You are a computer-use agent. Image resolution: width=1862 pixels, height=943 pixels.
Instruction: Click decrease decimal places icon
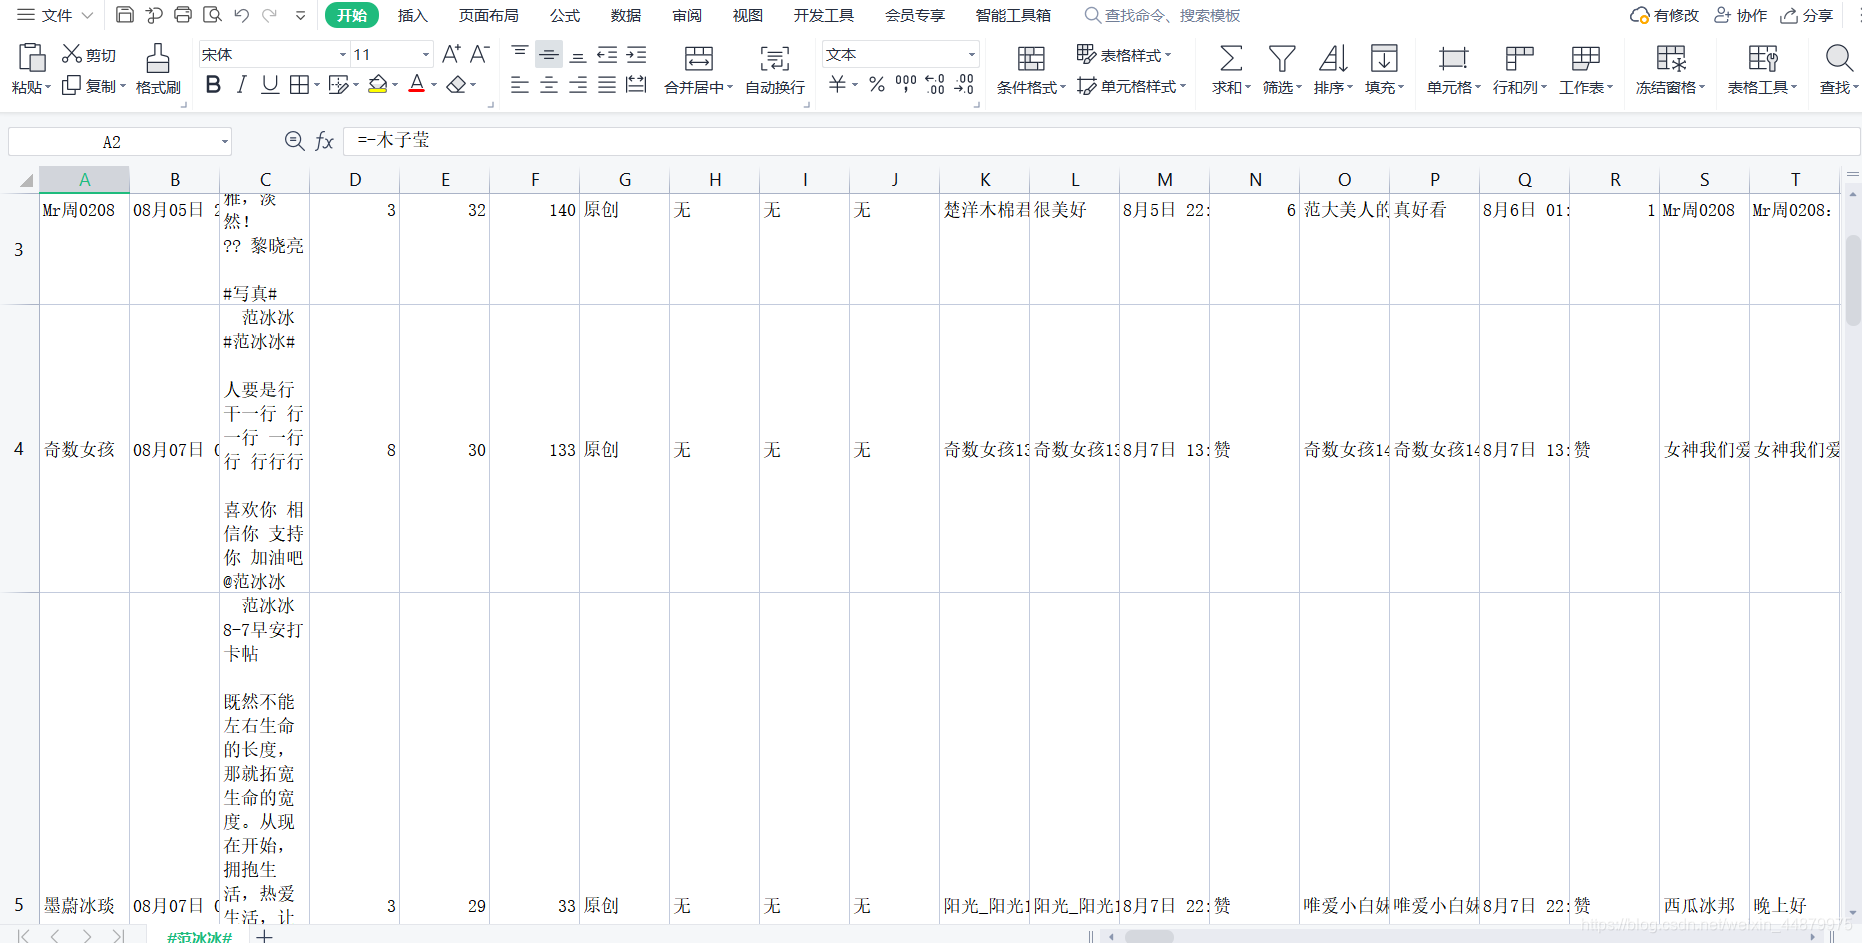pos(964,85)
